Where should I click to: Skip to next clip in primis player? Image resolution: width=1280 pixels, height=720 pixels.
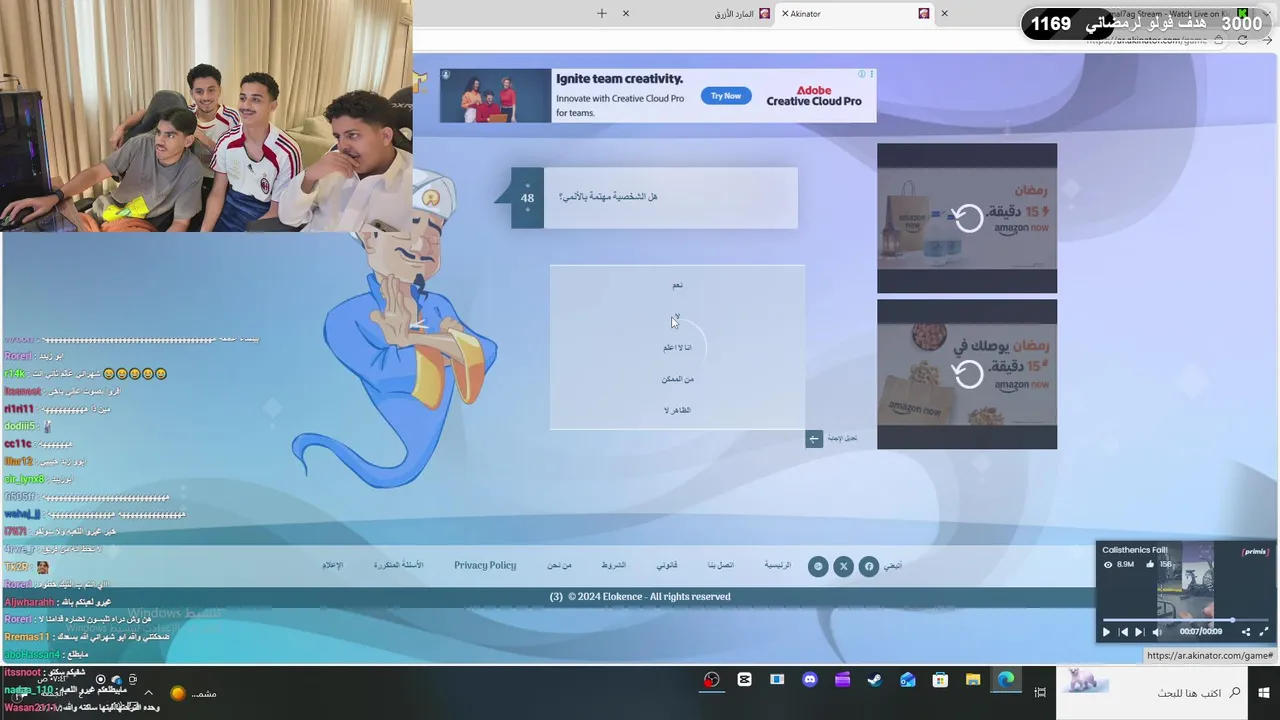1139,632
